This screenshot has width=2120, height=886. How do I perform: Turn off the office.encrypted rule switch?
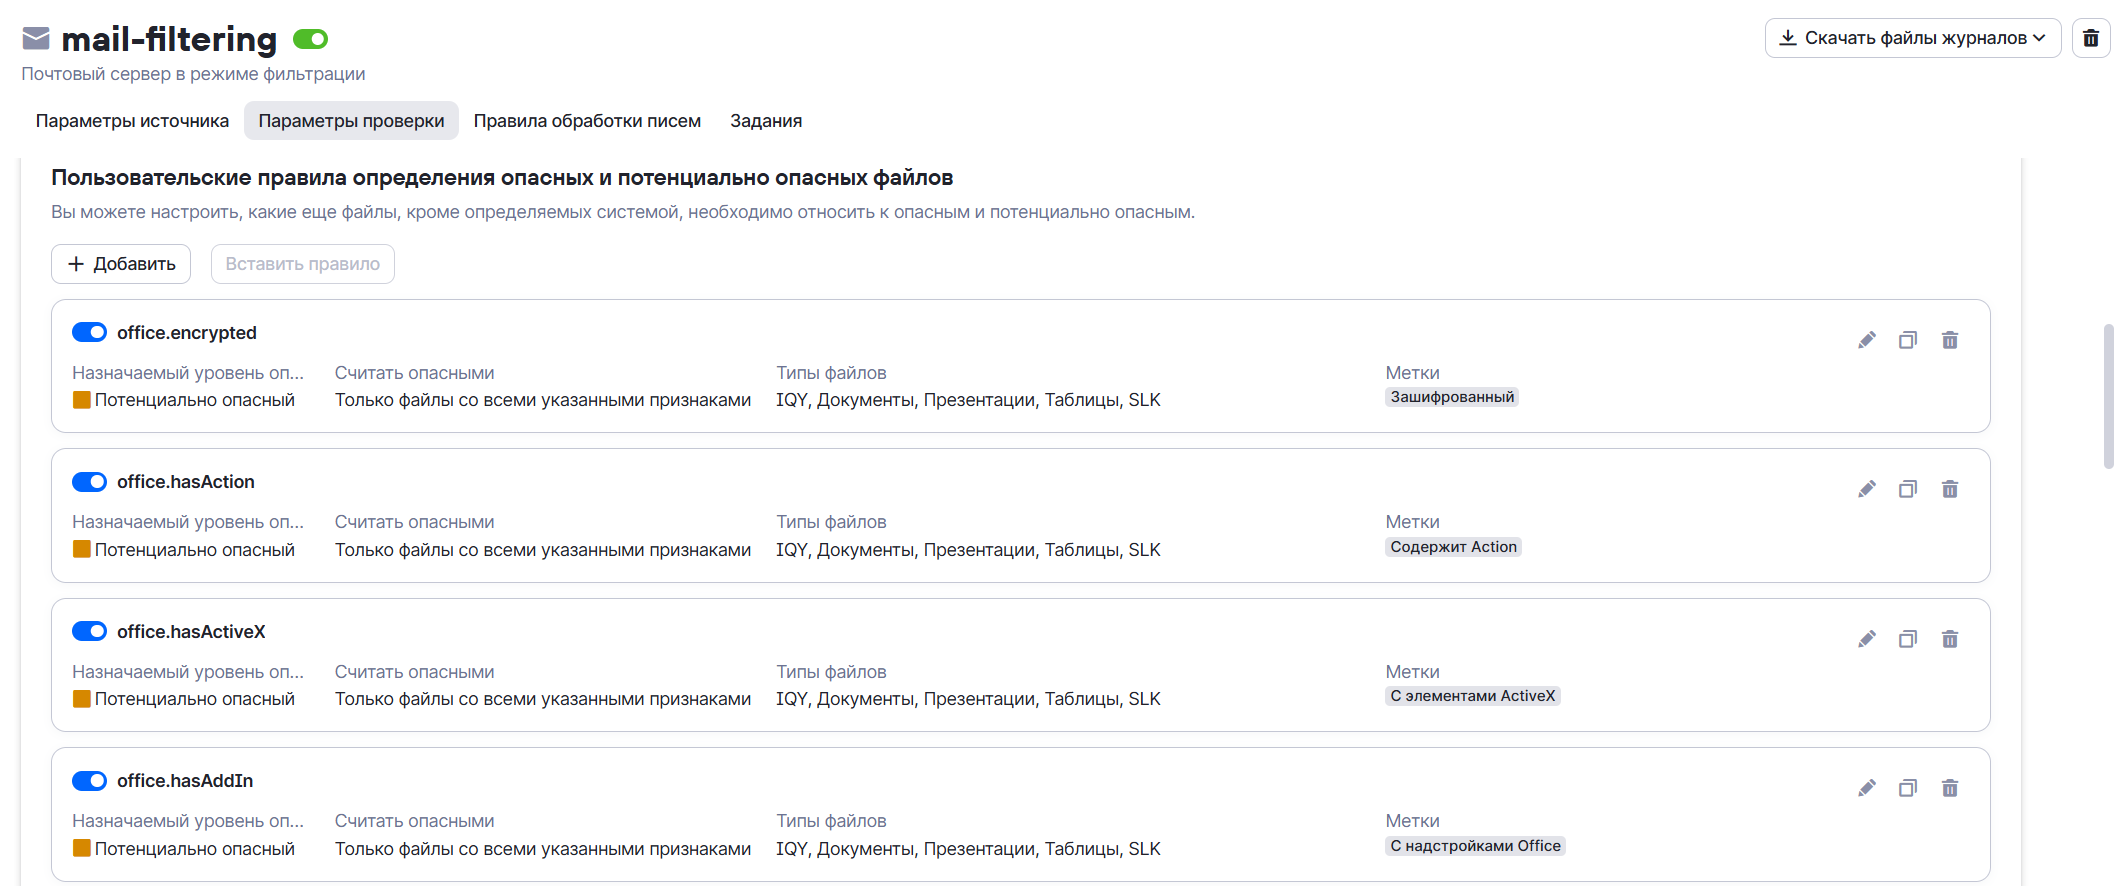[90, 332]
